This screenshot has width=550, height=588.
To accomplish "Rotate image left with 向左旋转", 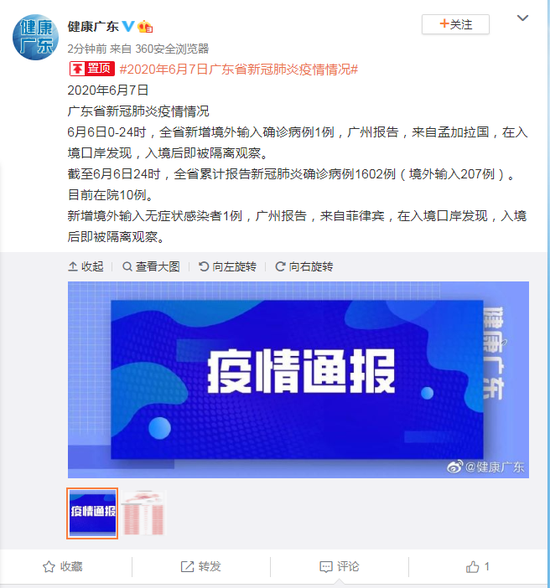I will click(x=228, y=267).
